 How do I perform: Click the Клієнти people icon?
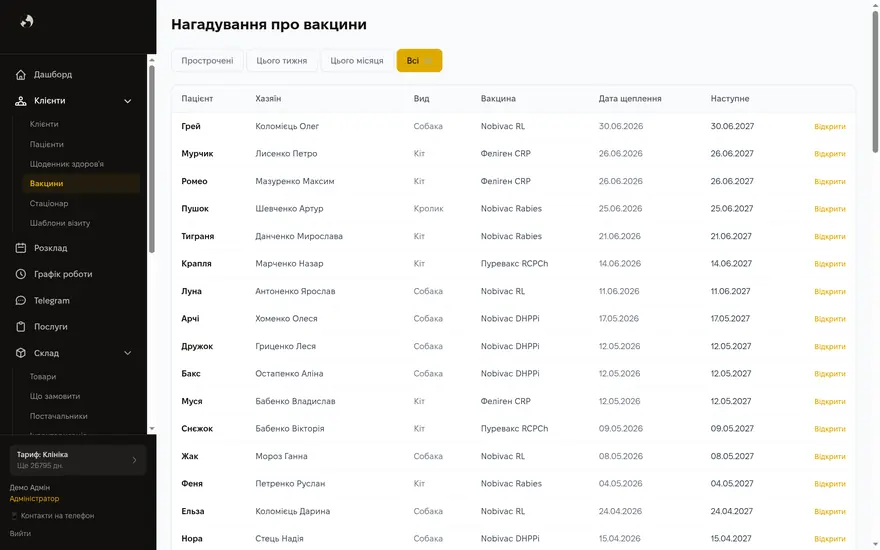coord(21,101)
